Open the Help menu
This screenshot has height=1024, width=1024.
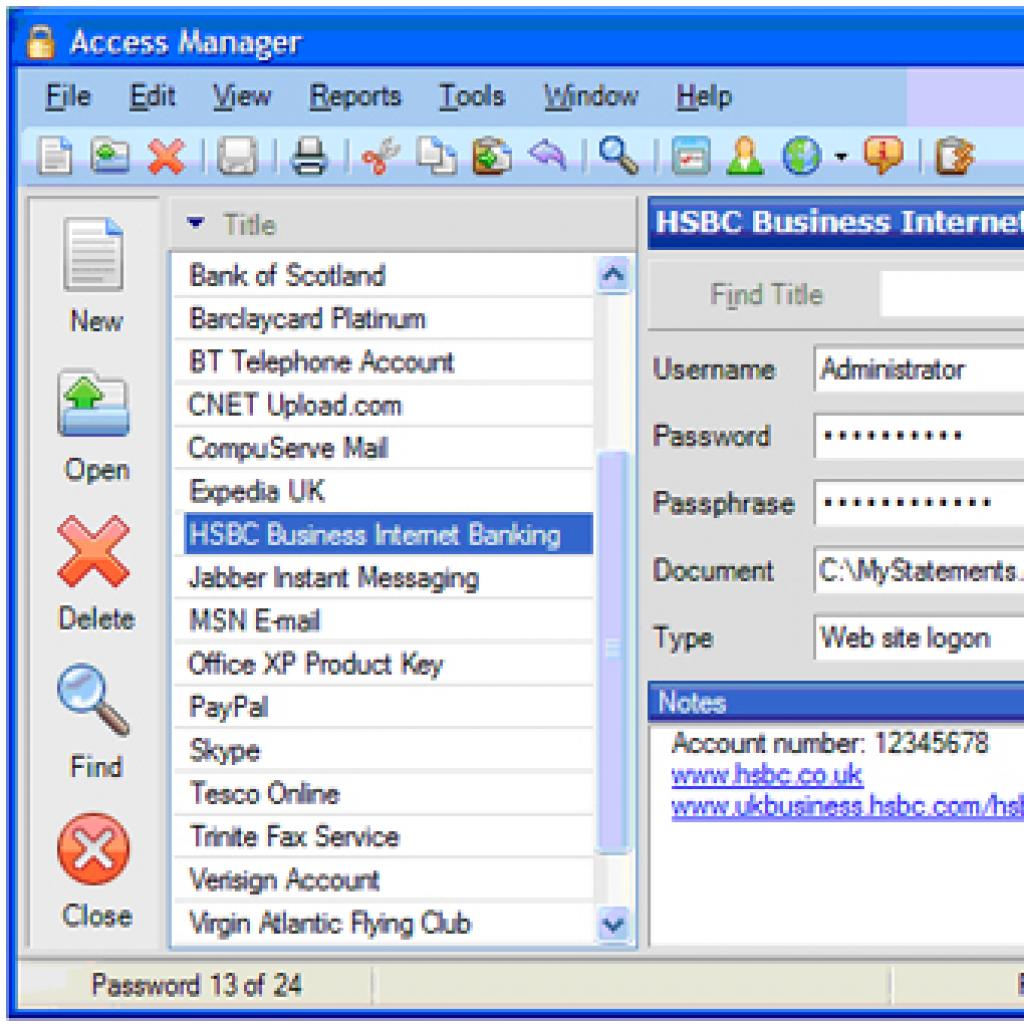[704, 97]
